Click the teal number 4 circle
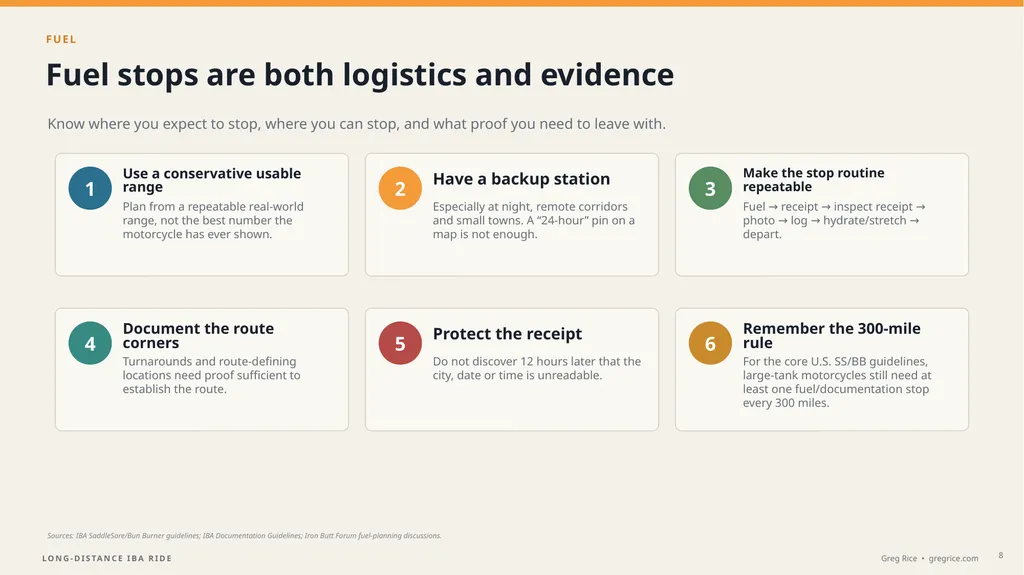 tap(90, 343)
